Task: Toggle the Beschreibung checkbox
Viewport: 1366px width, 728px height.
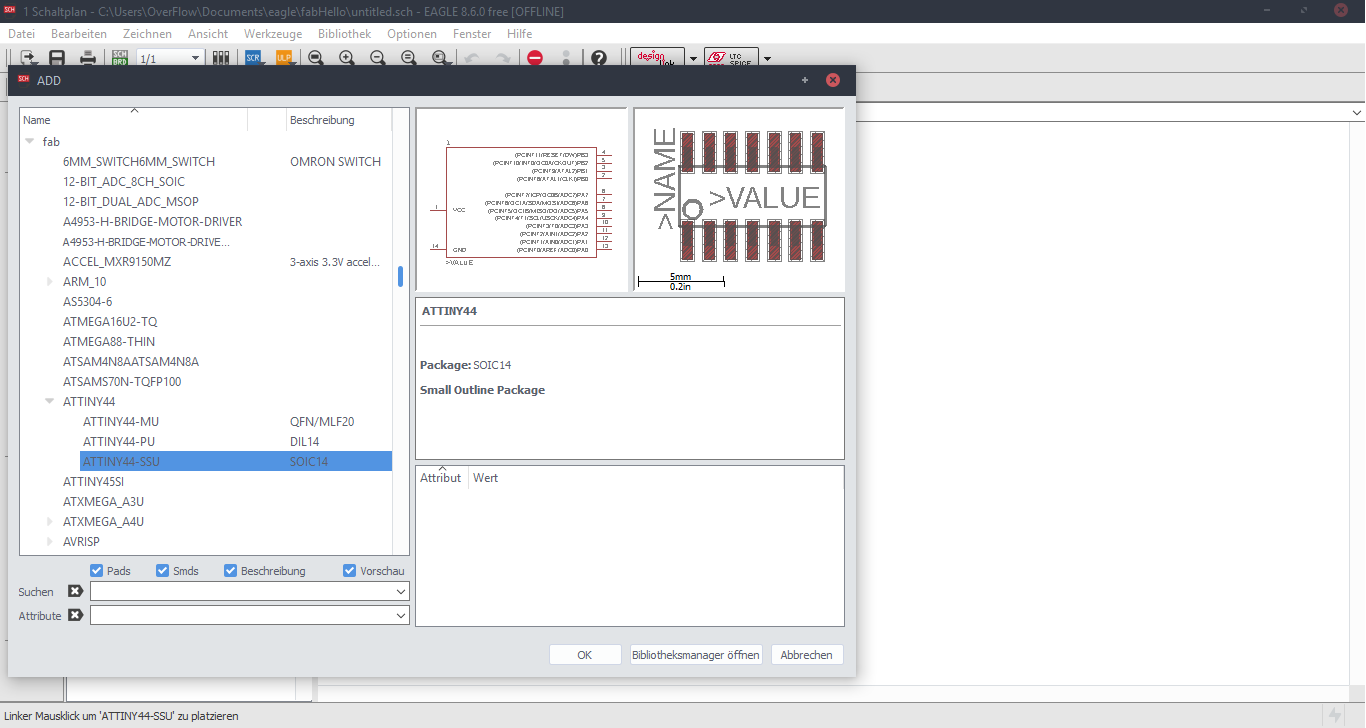Action: (x=231, y=571)
